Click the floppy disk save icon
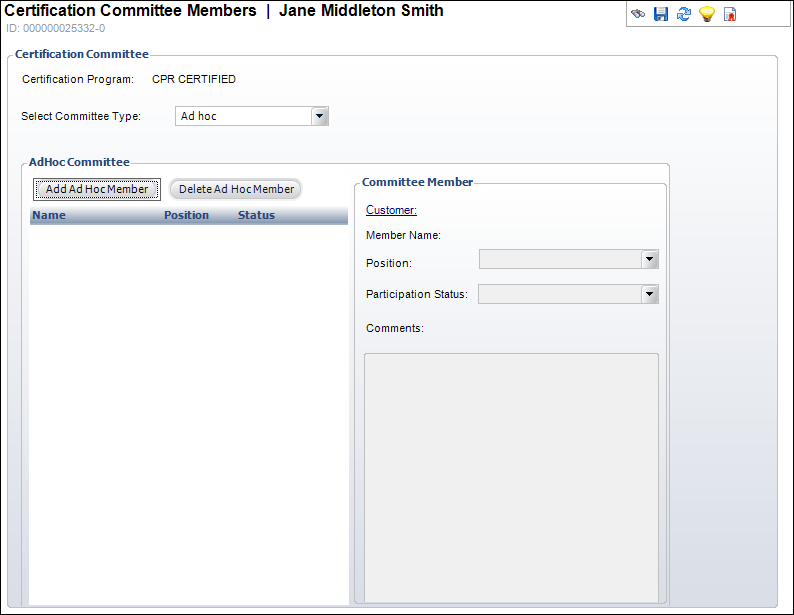The height and width of the screenshot is (615, 794). click(x=660, y=15)
